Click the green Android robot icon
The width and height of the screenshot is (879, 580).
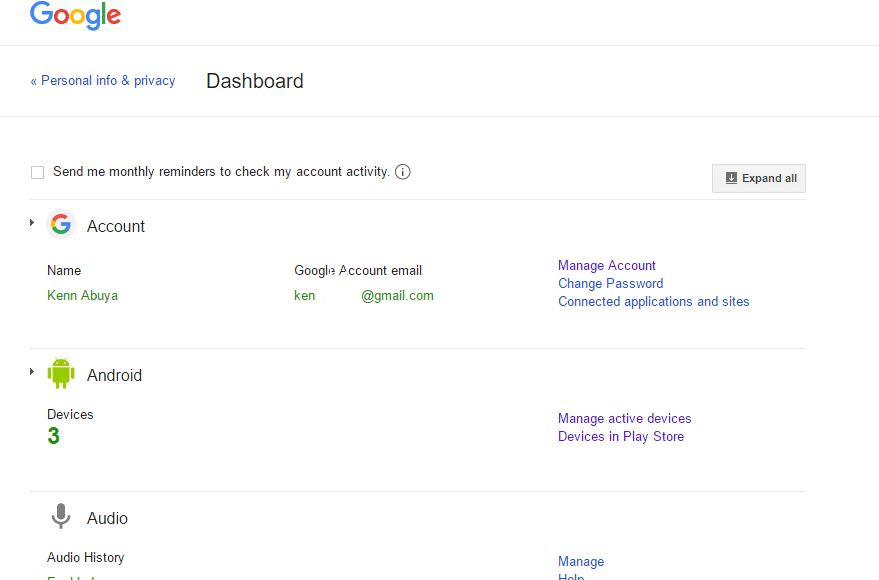pos(61,373)
